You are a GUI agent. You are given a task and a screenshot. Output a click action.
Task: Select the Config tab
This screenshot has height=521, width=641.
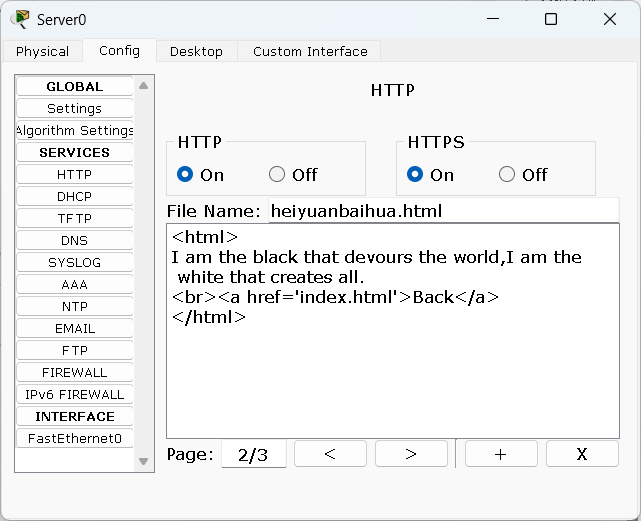pyautogui.click(x=119, y=51)
